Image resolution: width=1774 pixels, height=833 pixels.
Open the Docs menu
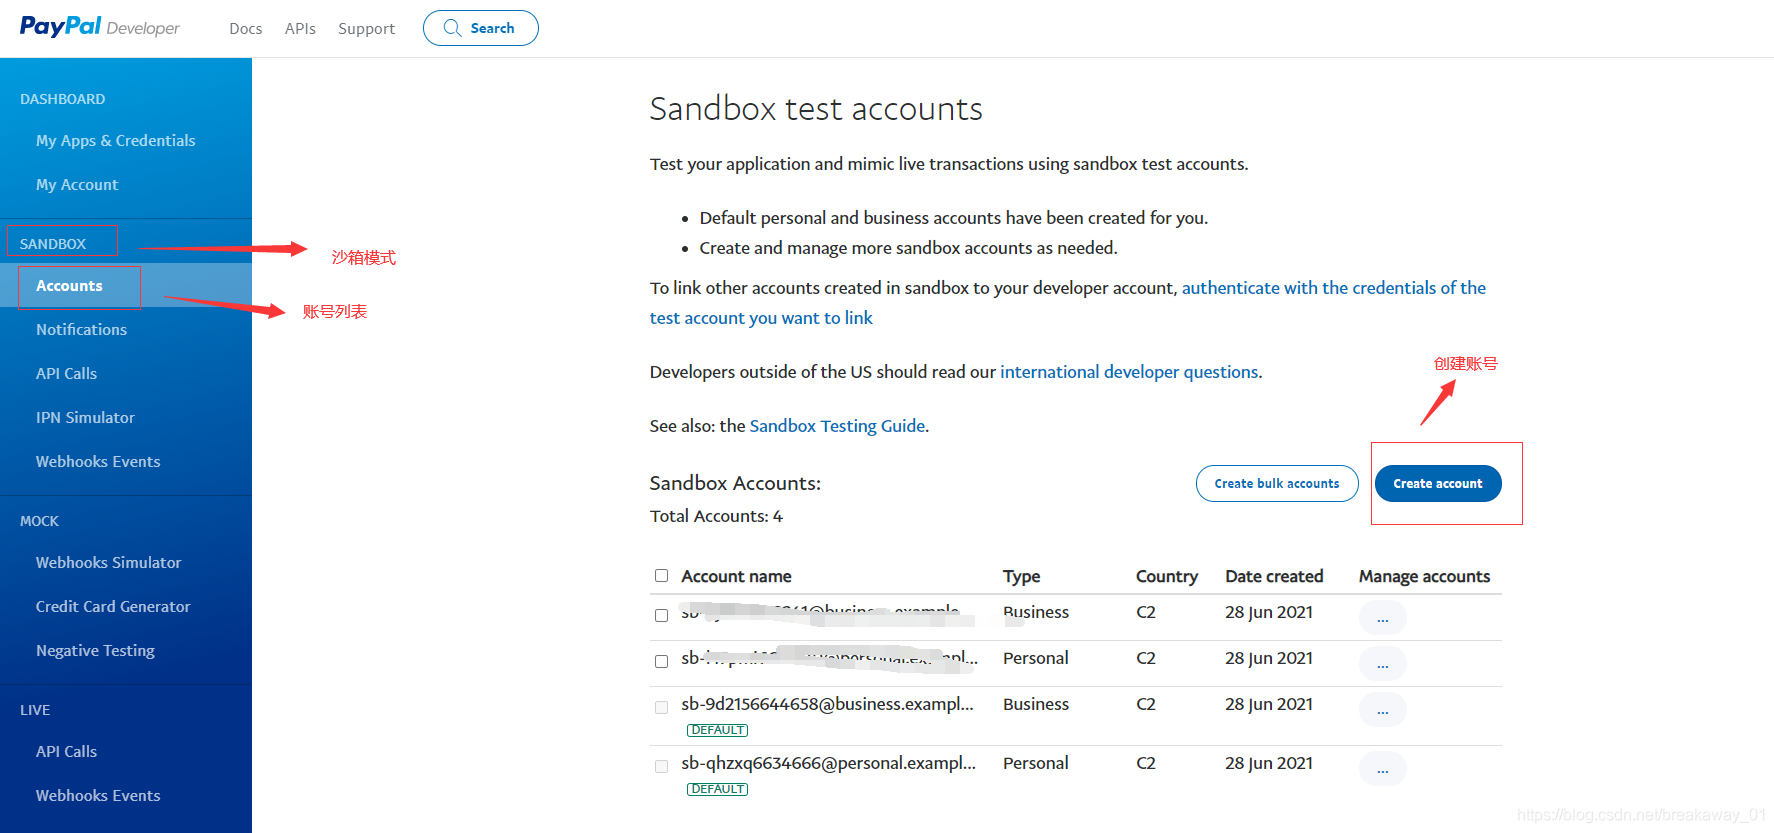245,28
